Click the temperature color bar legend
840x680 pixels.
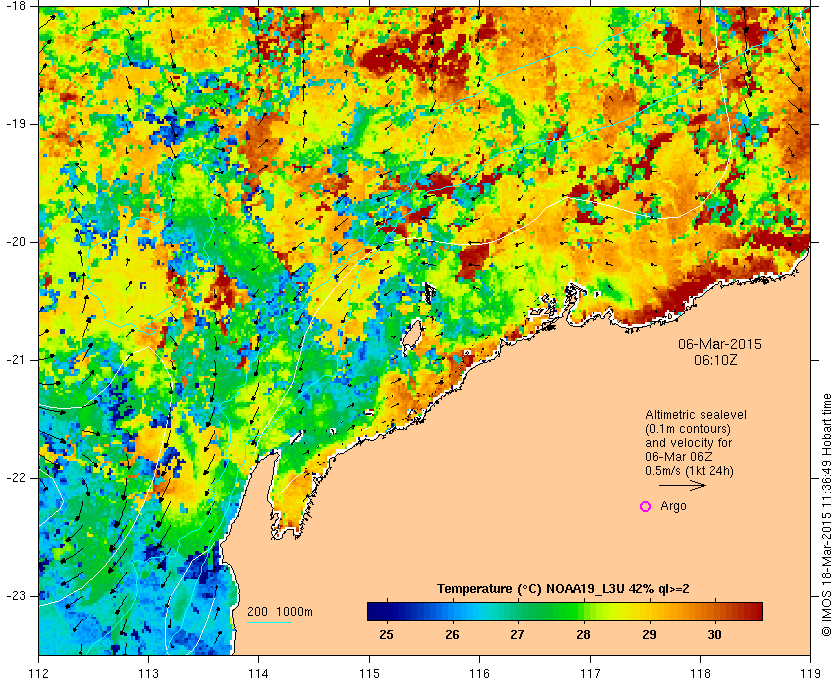[565, 611]
